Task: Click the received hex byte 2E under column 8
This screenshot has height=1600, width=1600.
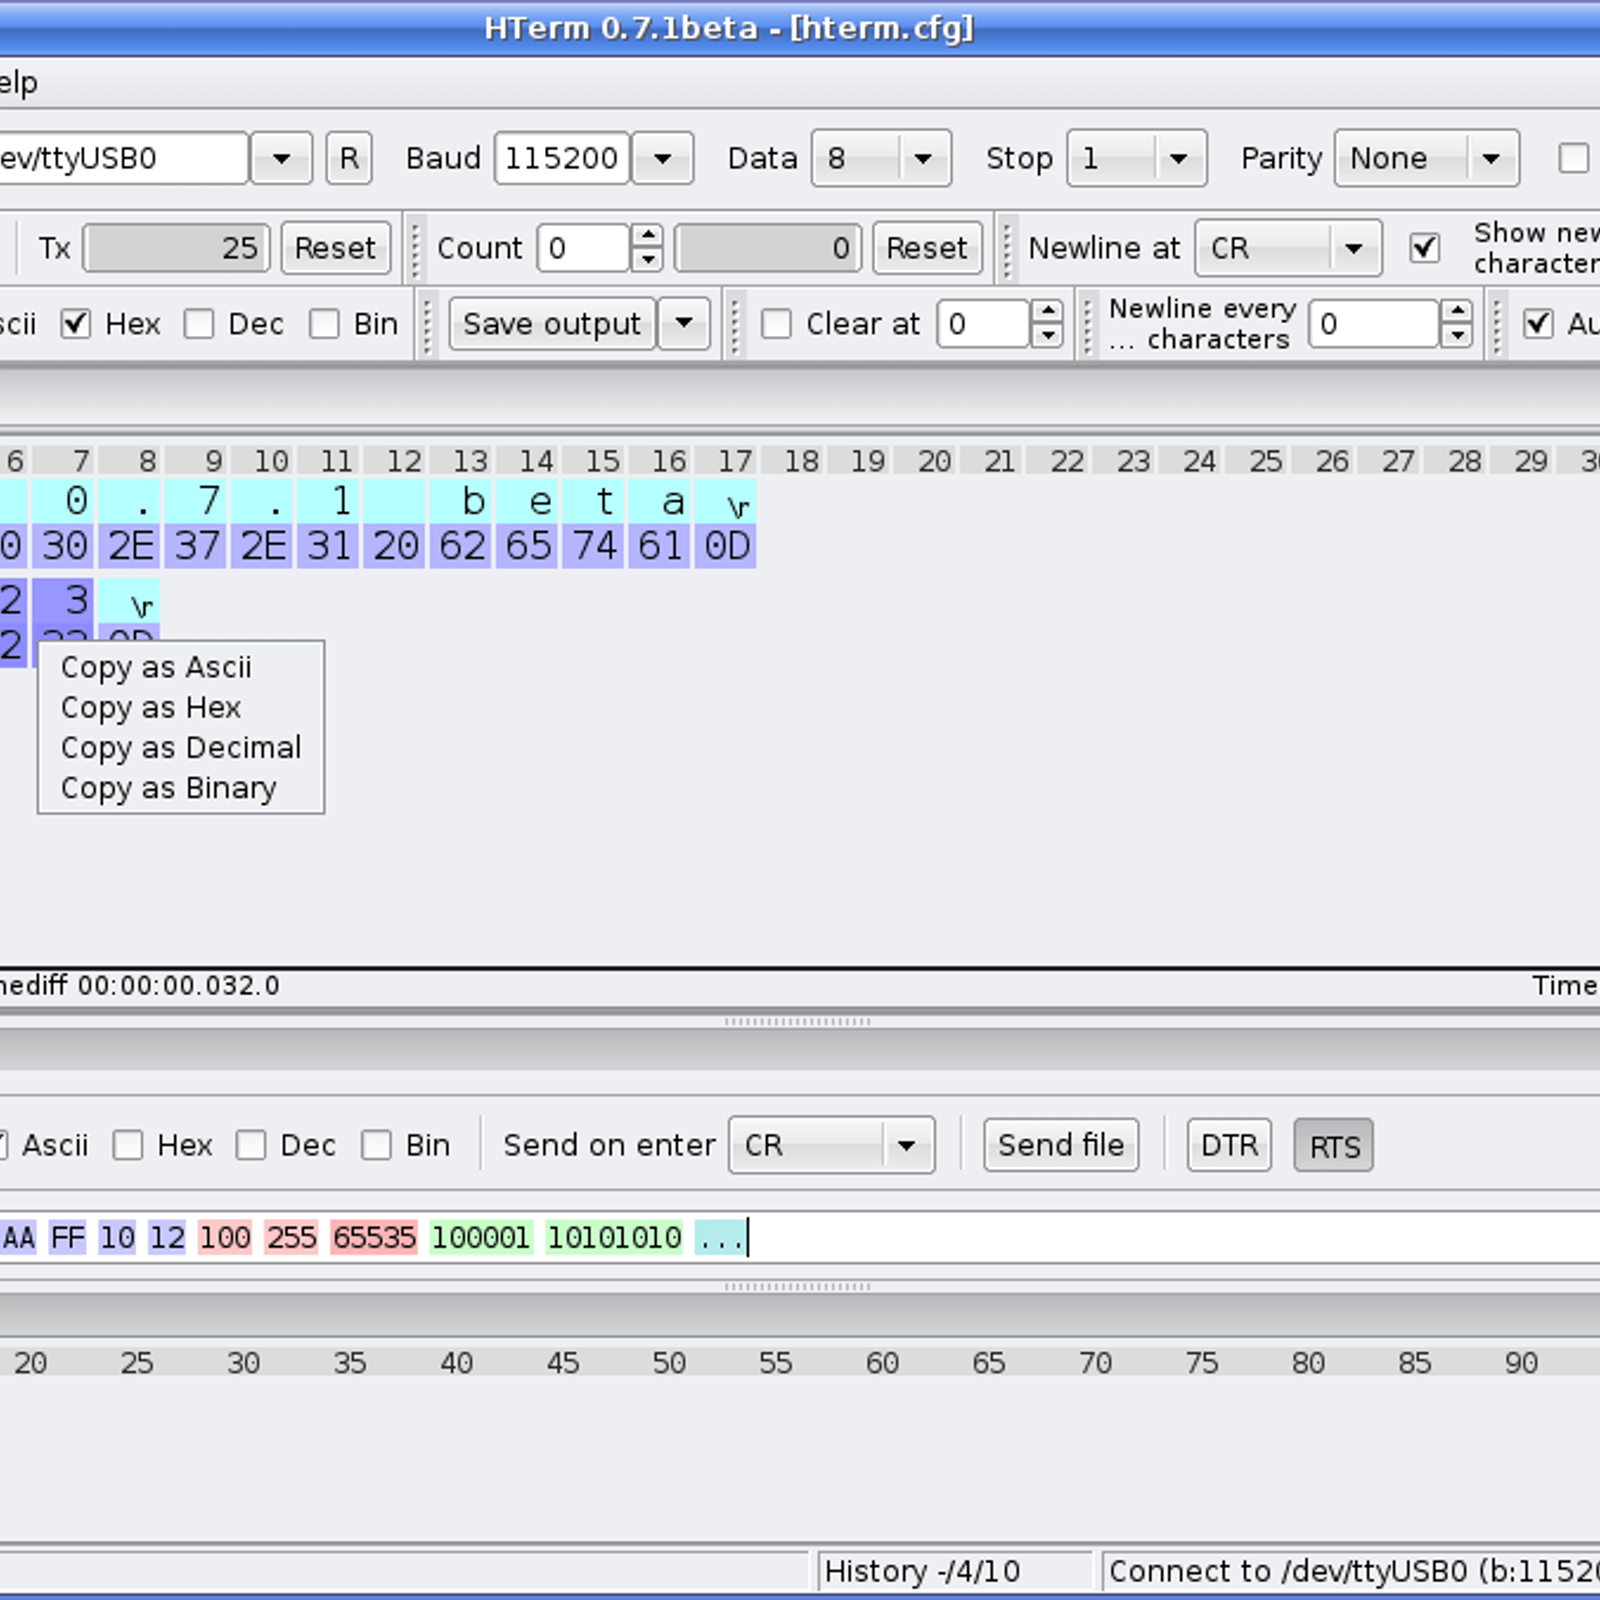Action: 131,546
